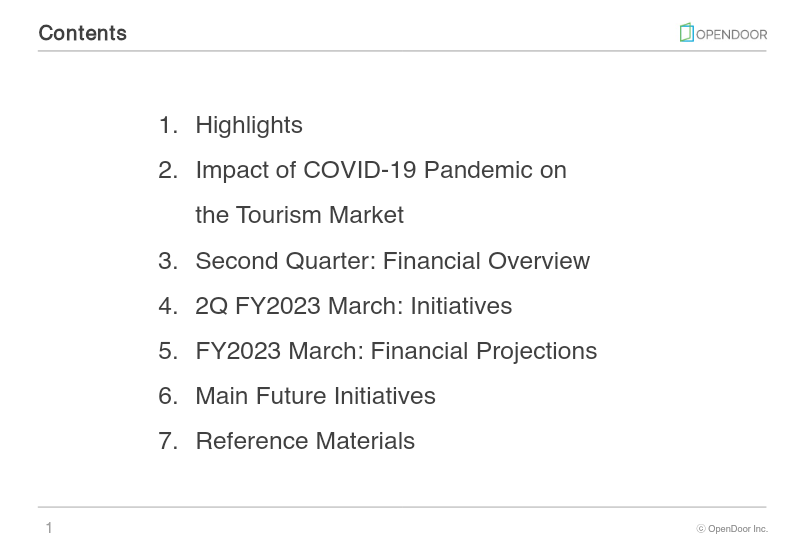799x553 pixels.
Task: Click list number 4 beside 2Q FY2023
Action: click(167, 306)
